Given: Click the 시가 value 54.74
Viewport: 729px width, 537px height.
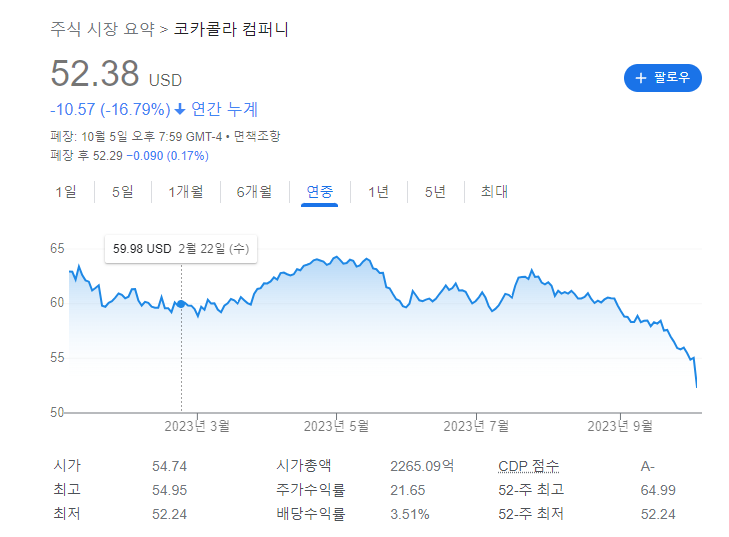Looking at the screenshot, I should click(169, 466).
